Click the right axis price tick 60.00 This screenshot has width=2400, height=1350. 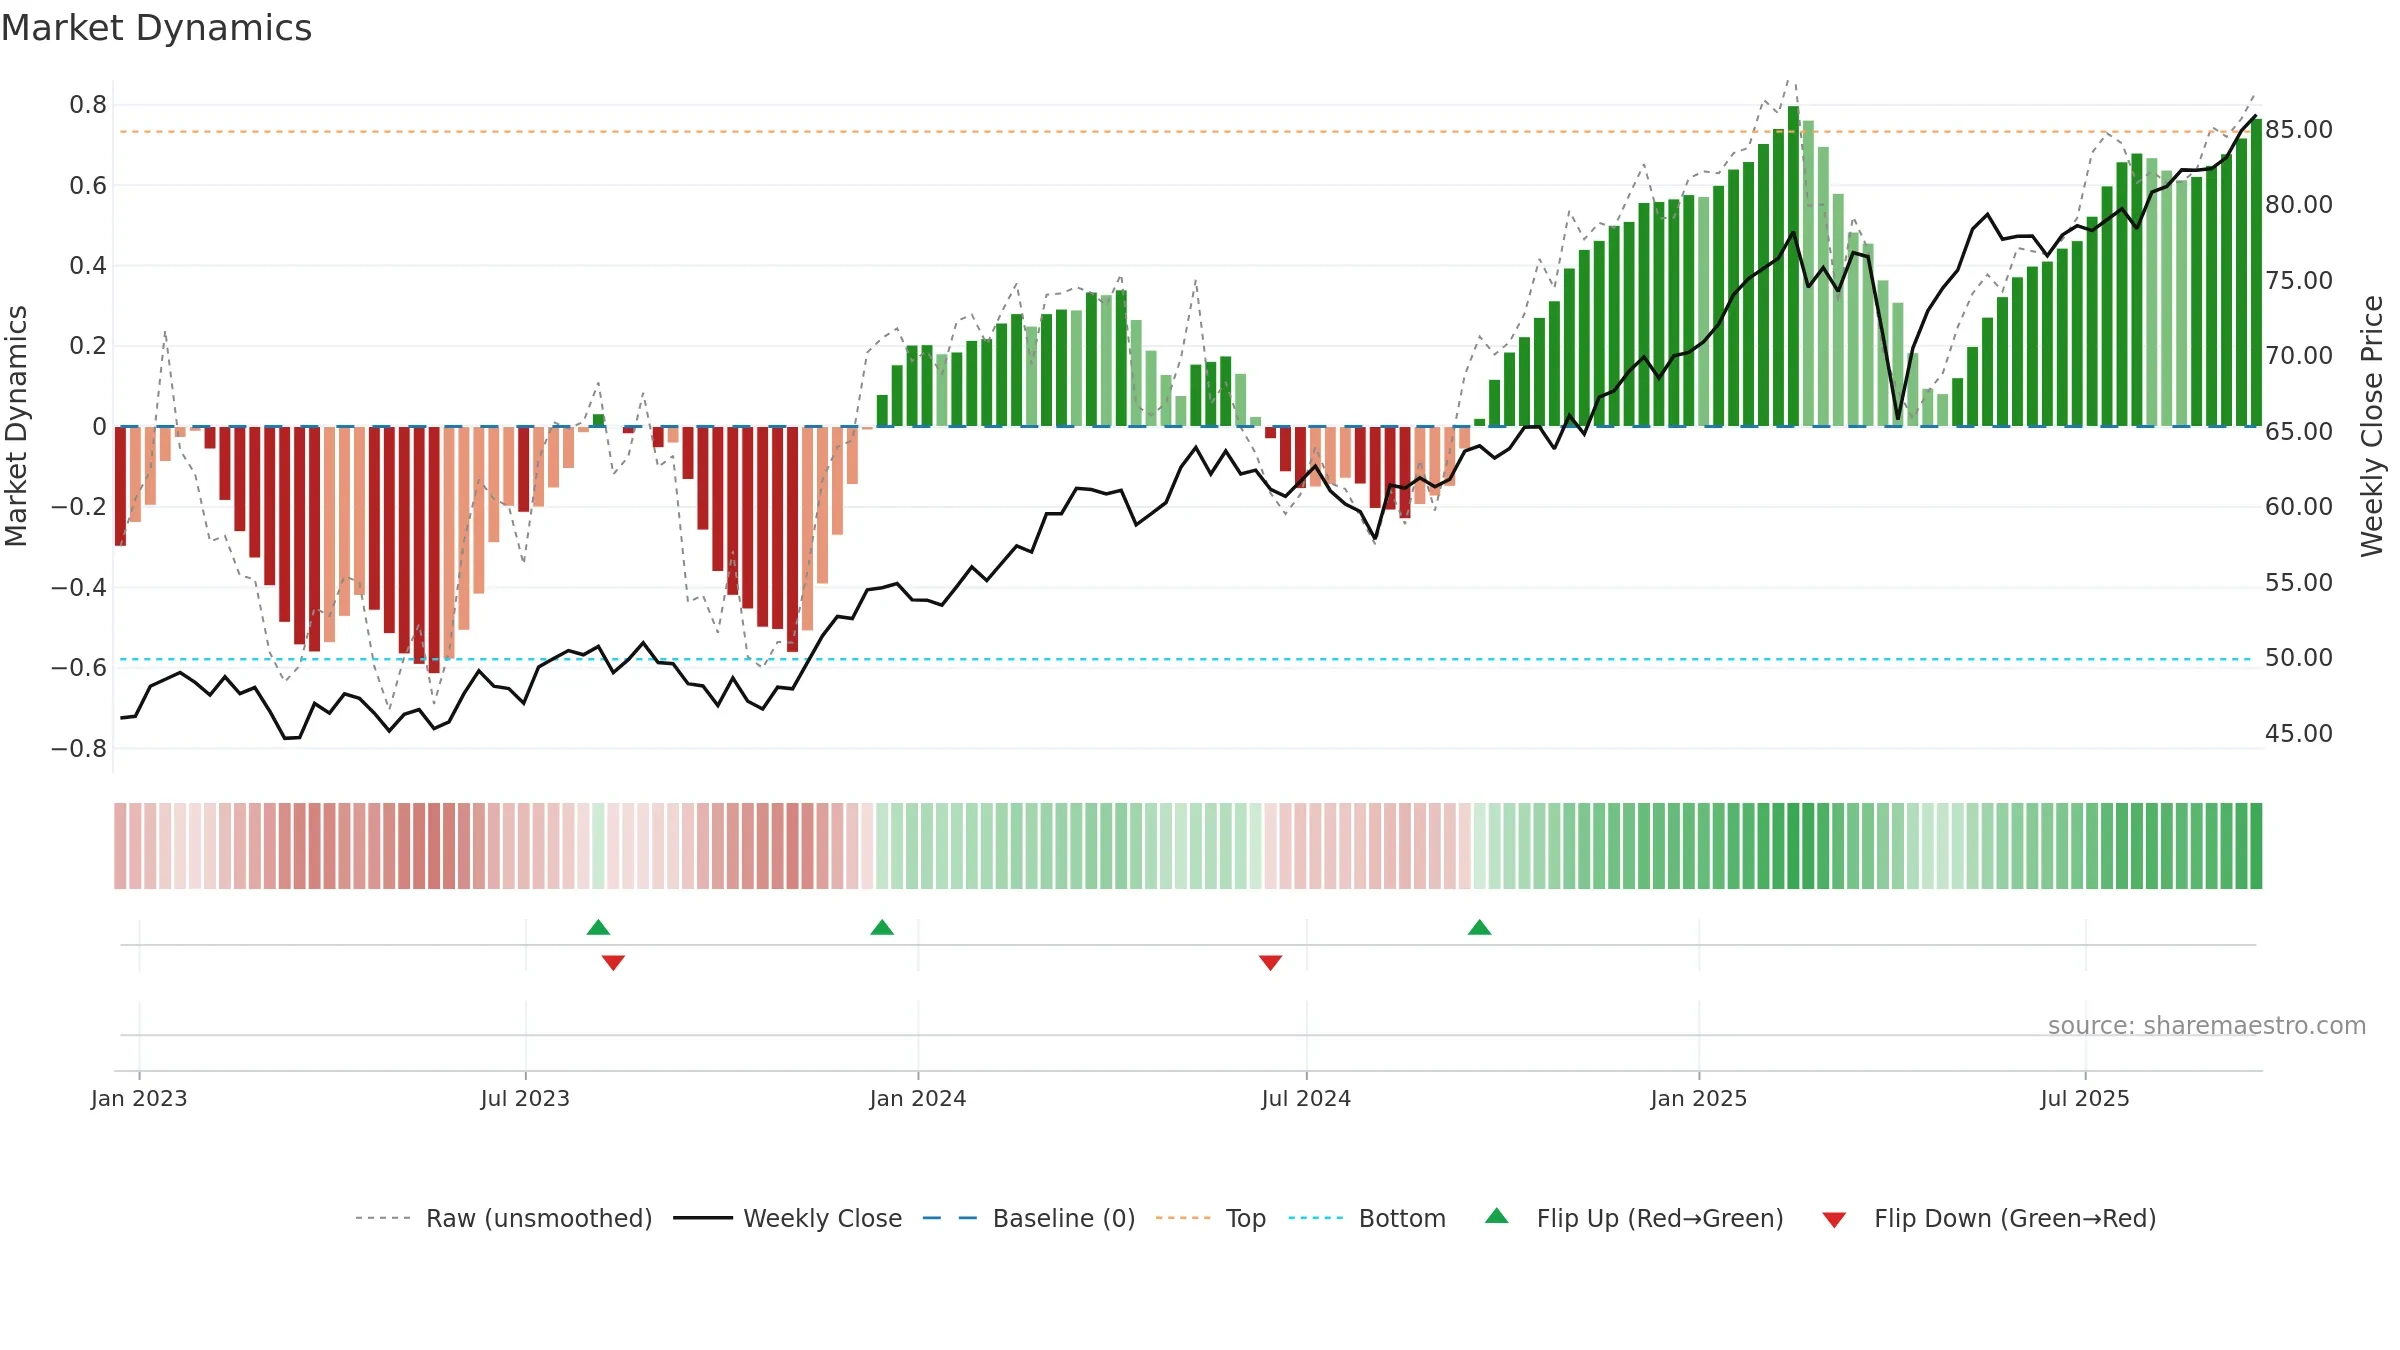click(2299, 507)
